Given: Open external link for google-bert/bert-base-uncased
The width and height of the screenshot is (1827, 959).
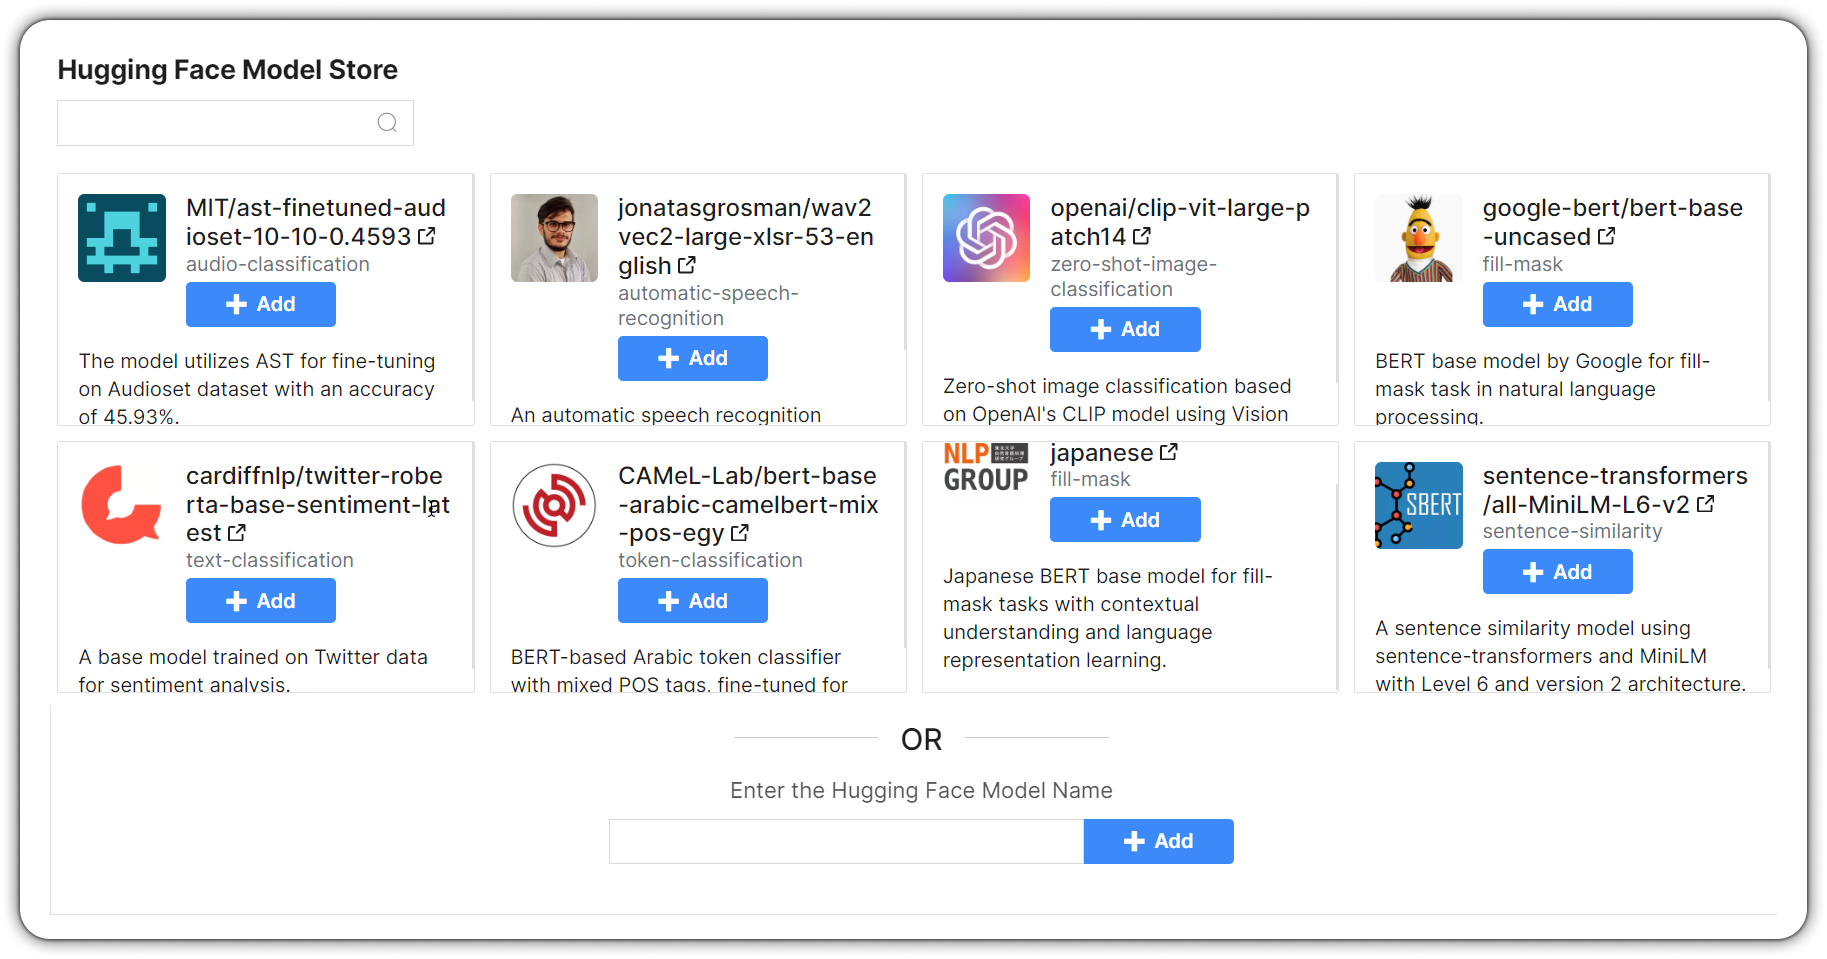Looking at the screenshot, I should (1606, 236).
